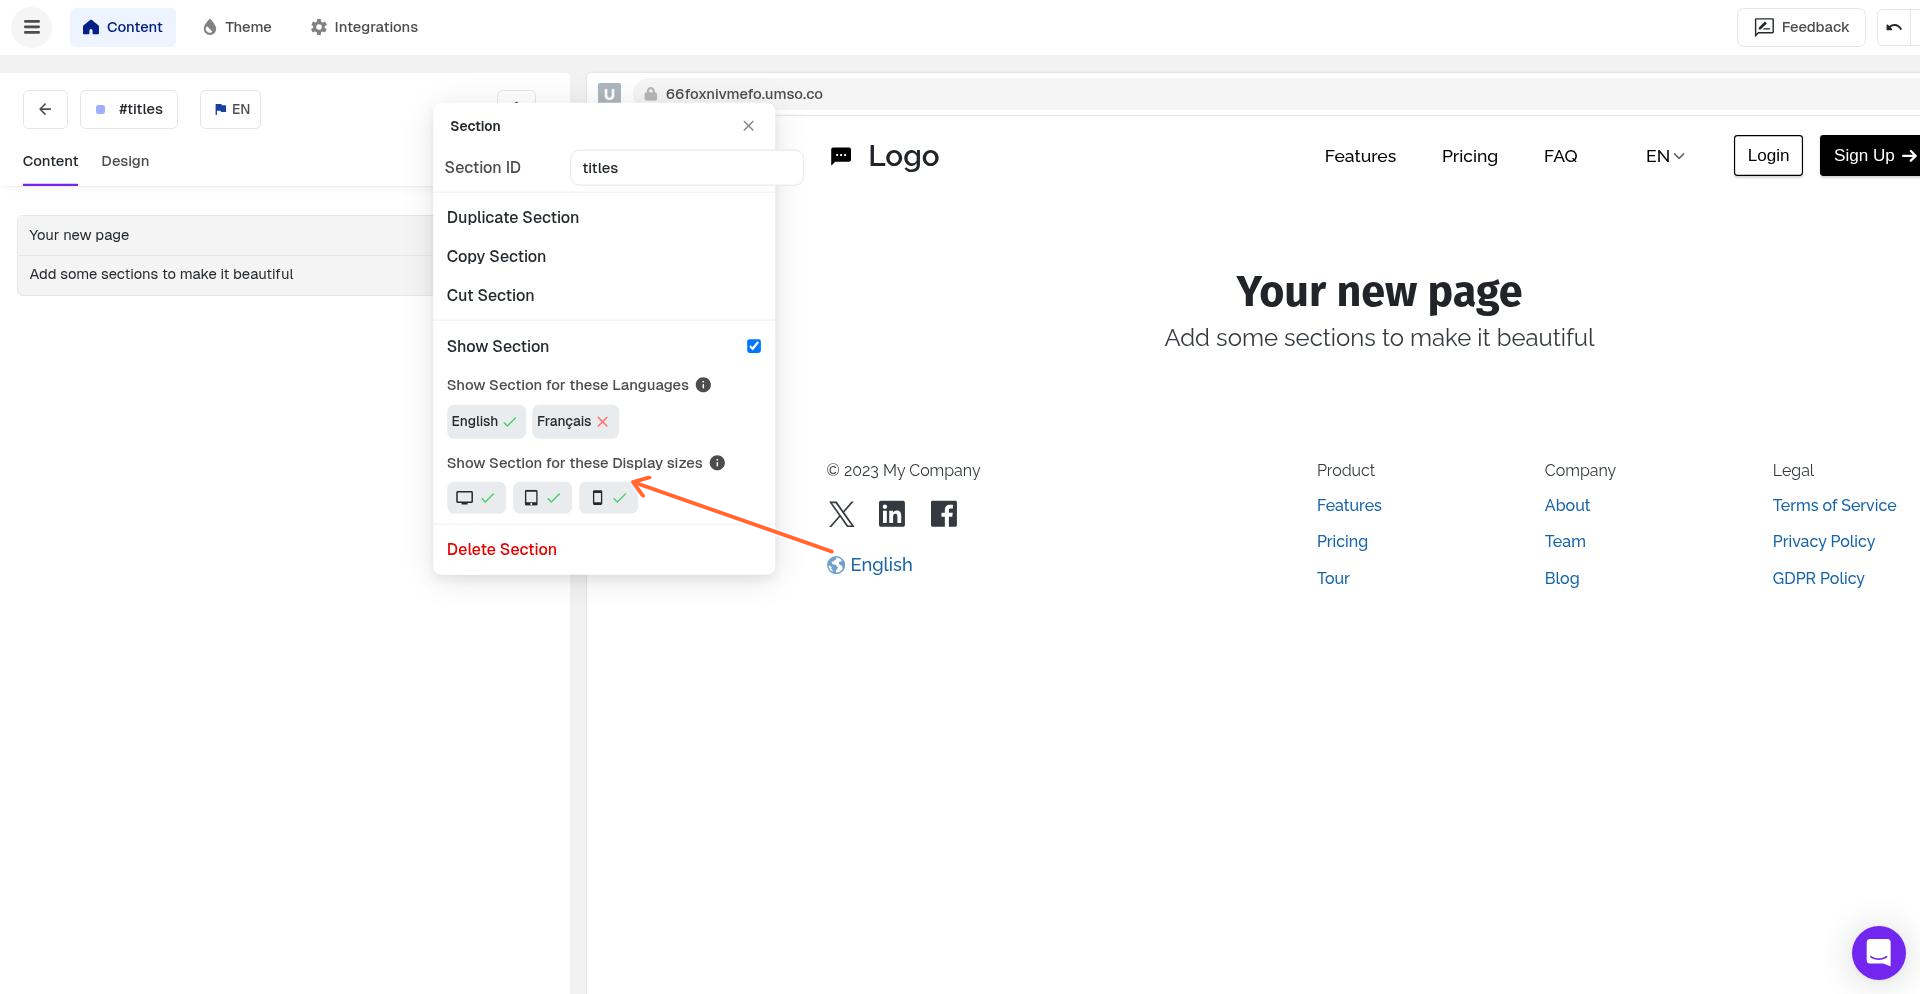Enable Français language visibility
Image resolution: width=1920 pixels, height=994 pixels.
(574, 421)
